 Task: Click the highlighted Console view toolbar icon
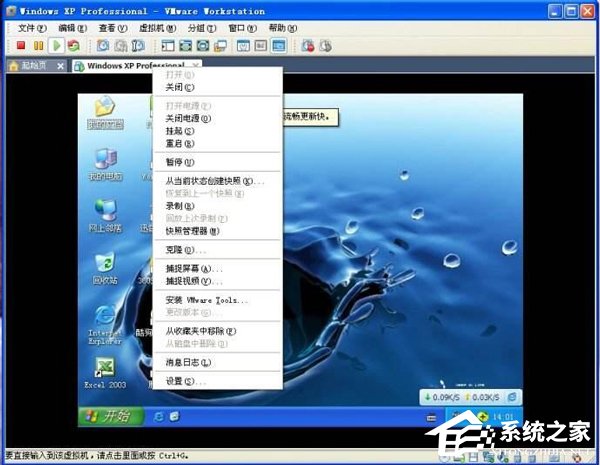point(279,46)
